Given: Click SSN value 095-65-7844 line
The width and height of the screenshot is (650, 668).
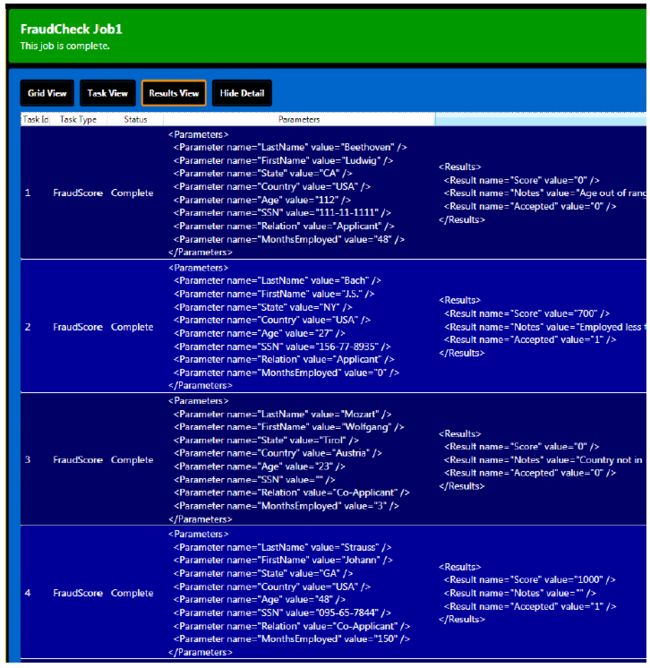Looking at the screenshot, I should (x=282, y=613).
